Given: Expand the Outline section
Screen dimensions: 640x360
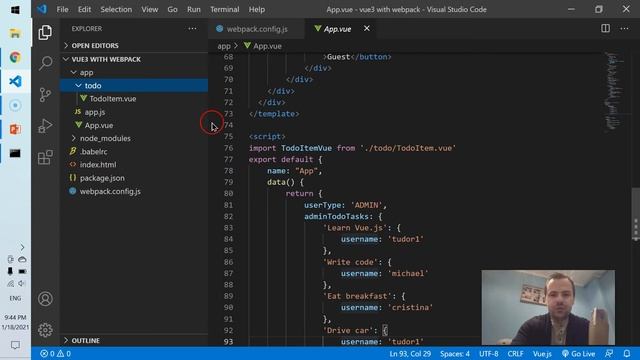Looking at the screenshot, I should (134, 340).
